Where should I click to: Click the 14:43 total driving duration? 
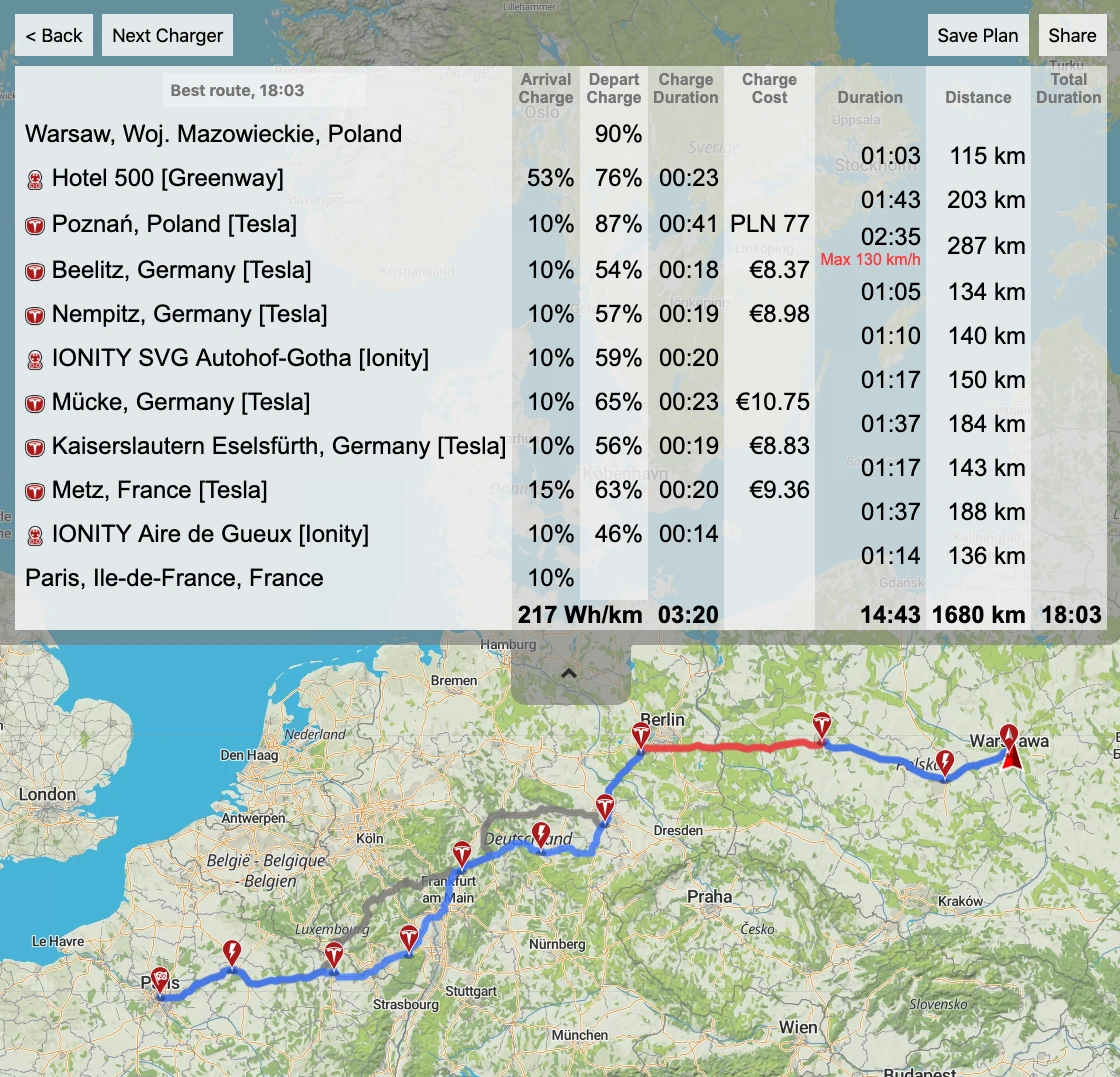(x=890, y=615)
